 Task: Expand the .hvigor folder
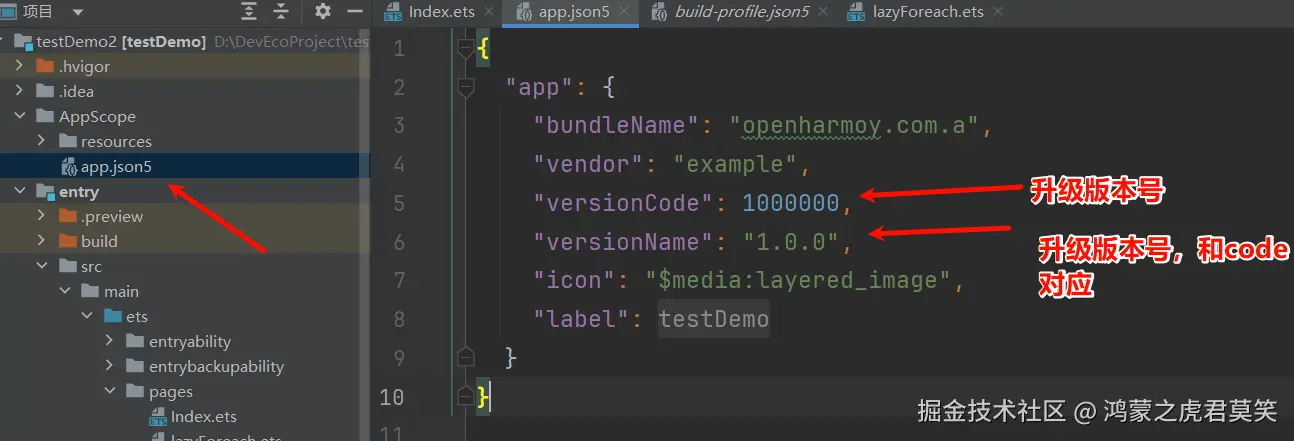point(19,67)
